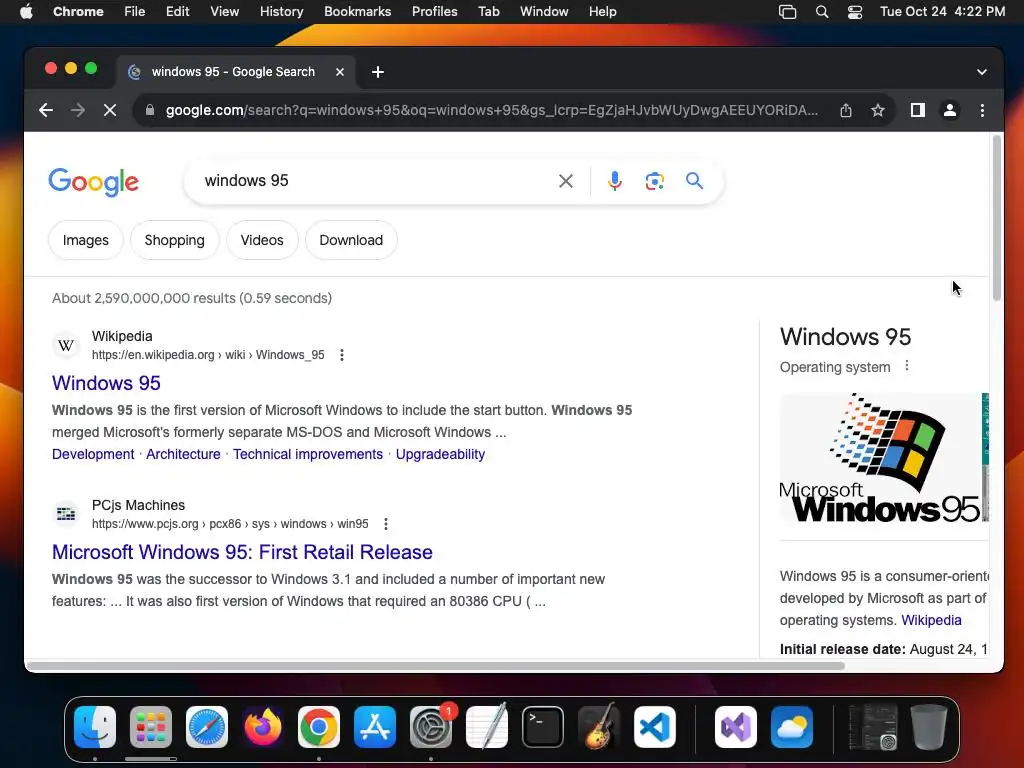Image resolution: width=1024 pixels, height=768 pixels.
Task: Open more options for the Wikipedia result
Action: click(x=342, y=355)
